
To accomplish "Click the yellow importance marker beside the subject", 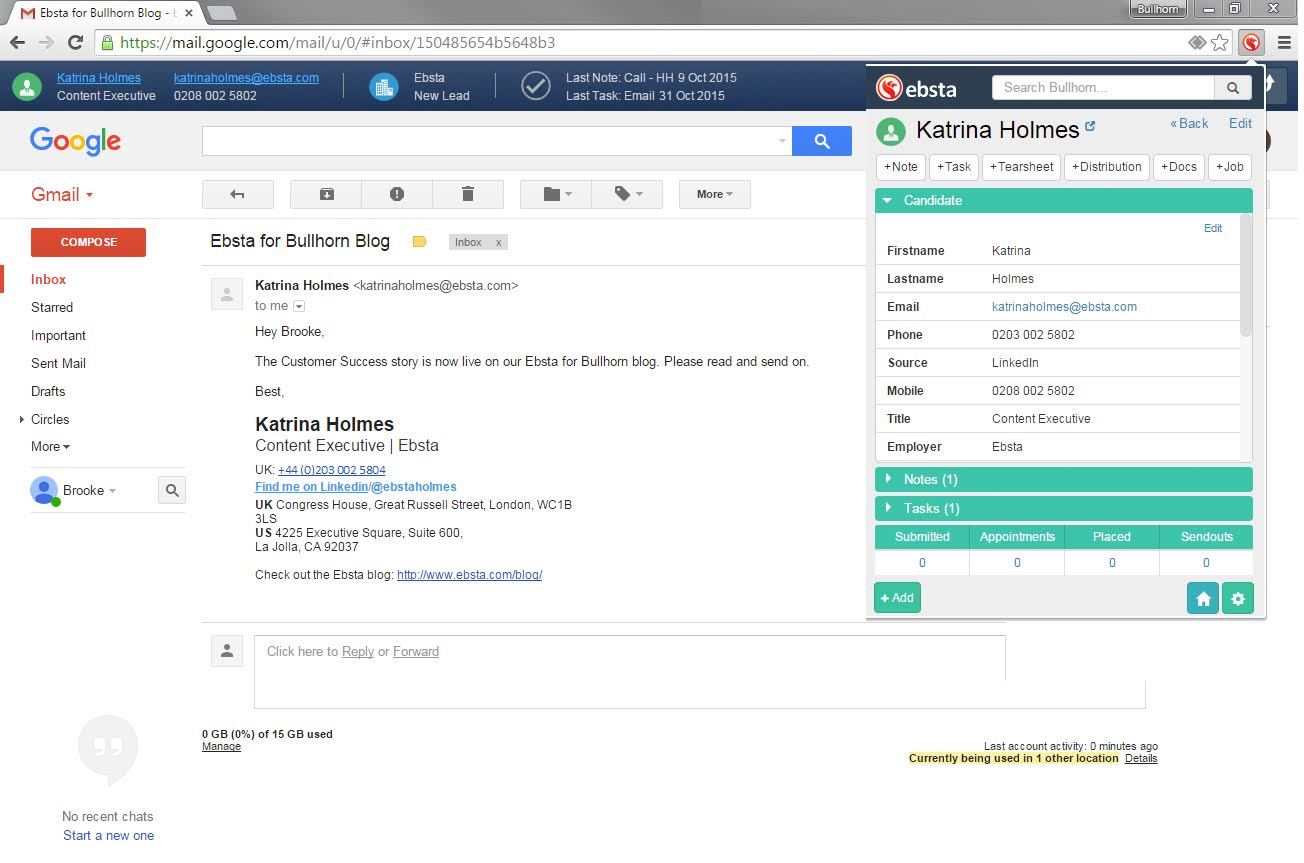I will (420, 242).
